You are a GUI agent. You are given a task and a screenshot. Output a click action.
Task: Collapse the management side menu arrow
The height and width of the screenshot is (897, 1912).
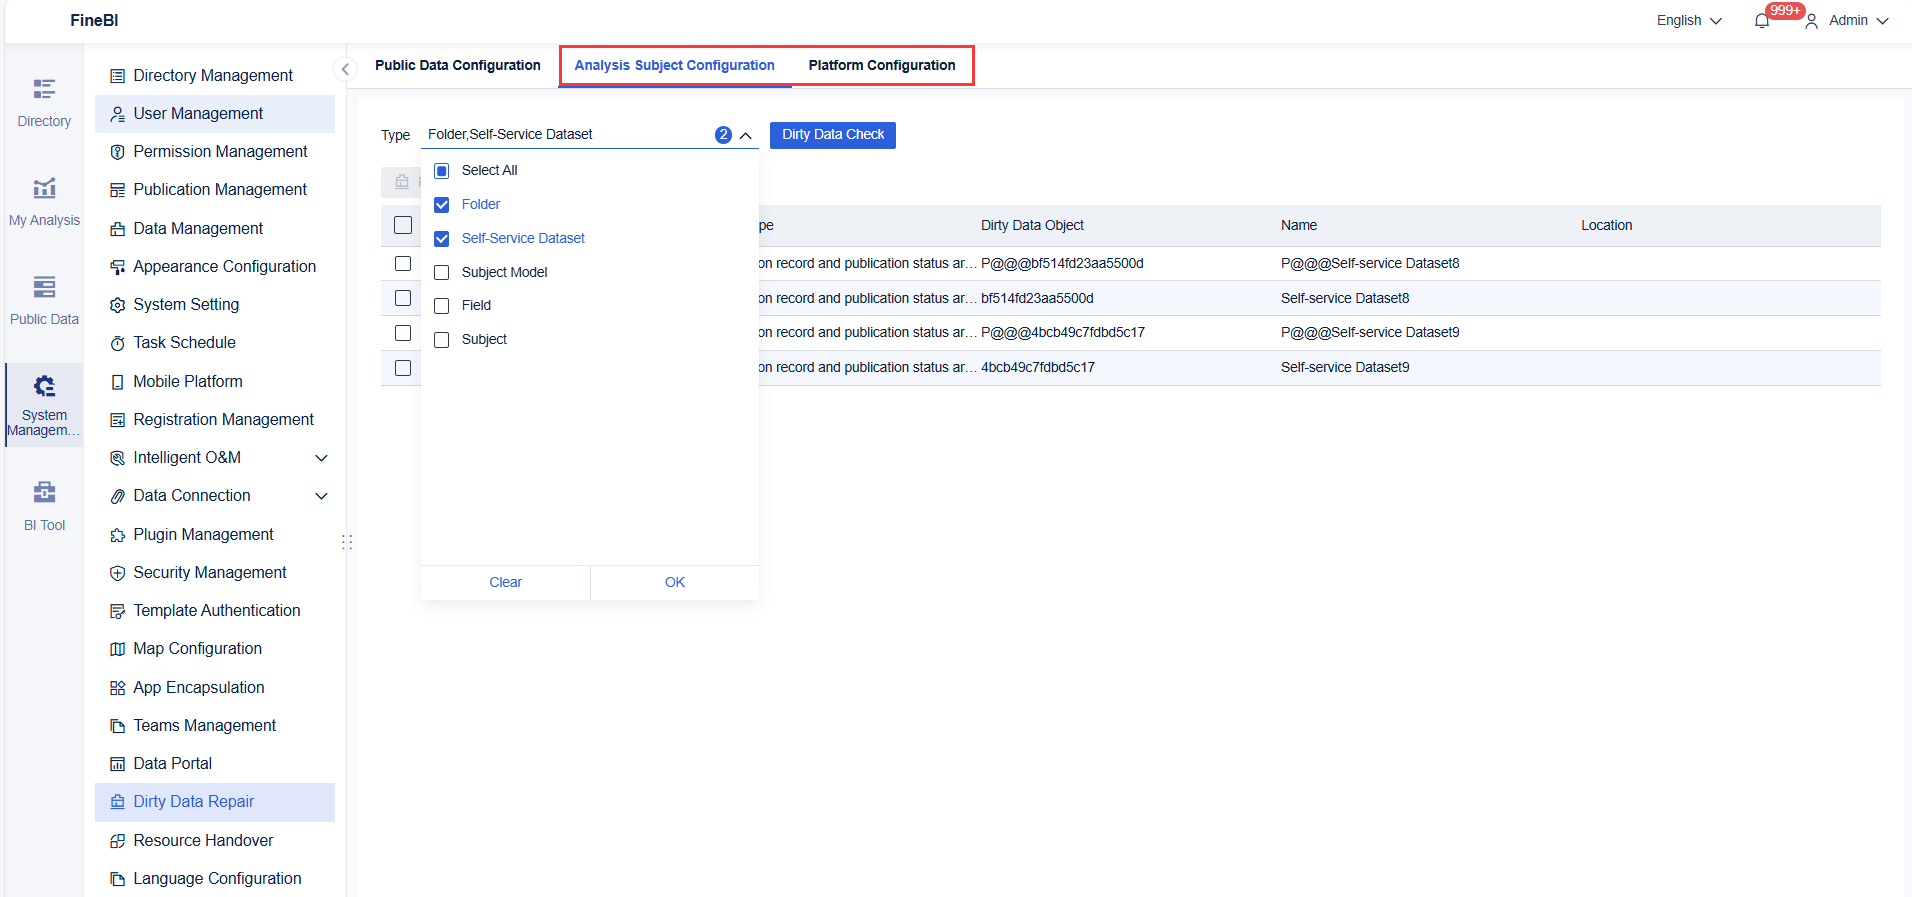tap(345, 69)
